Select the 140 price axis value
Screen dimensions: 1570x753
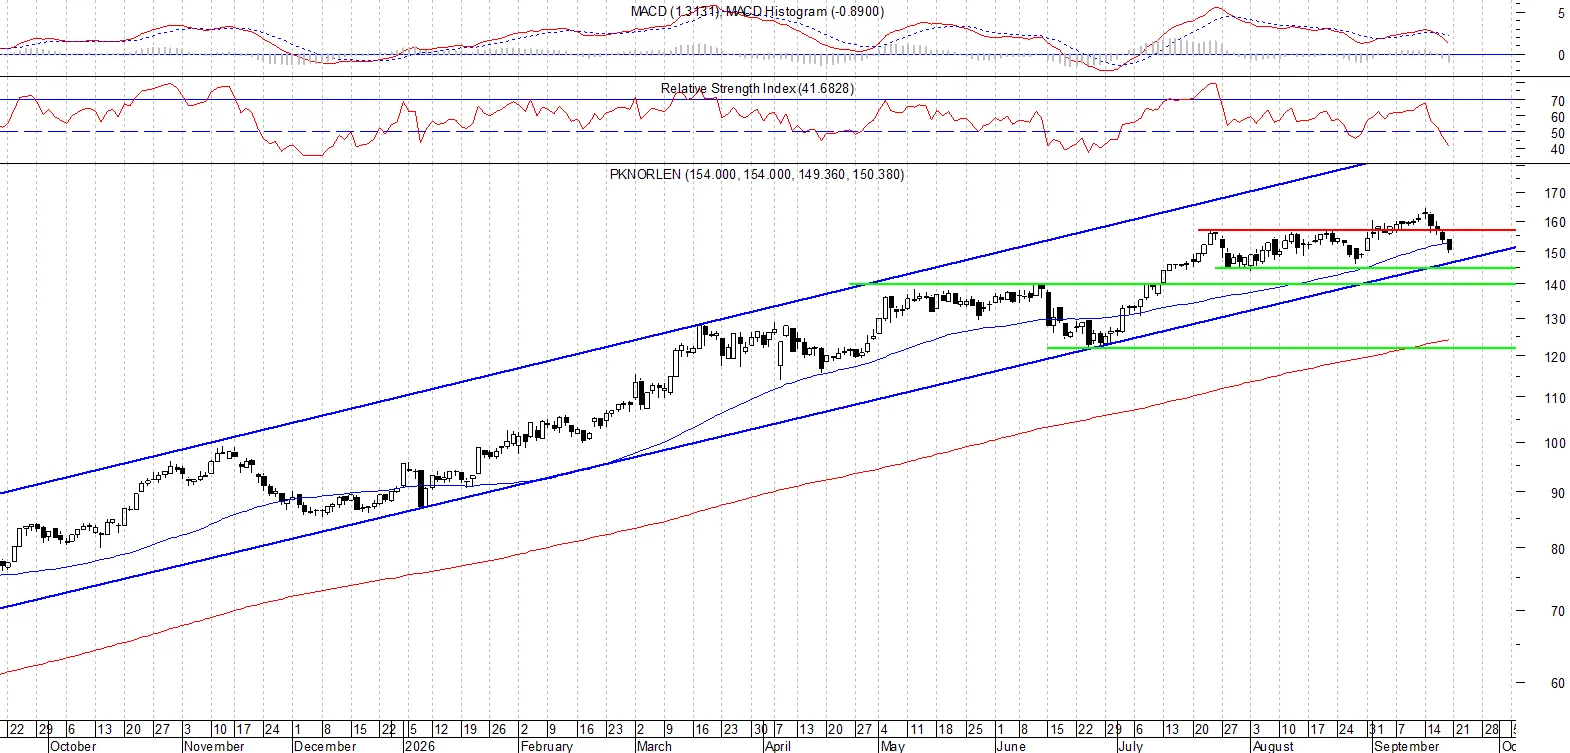click(1555, 285)
